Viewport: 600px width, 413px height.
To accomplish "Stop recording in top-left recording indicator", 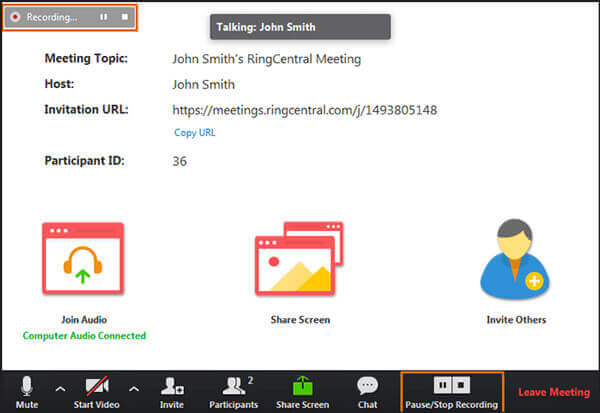I will pos(125,17).
